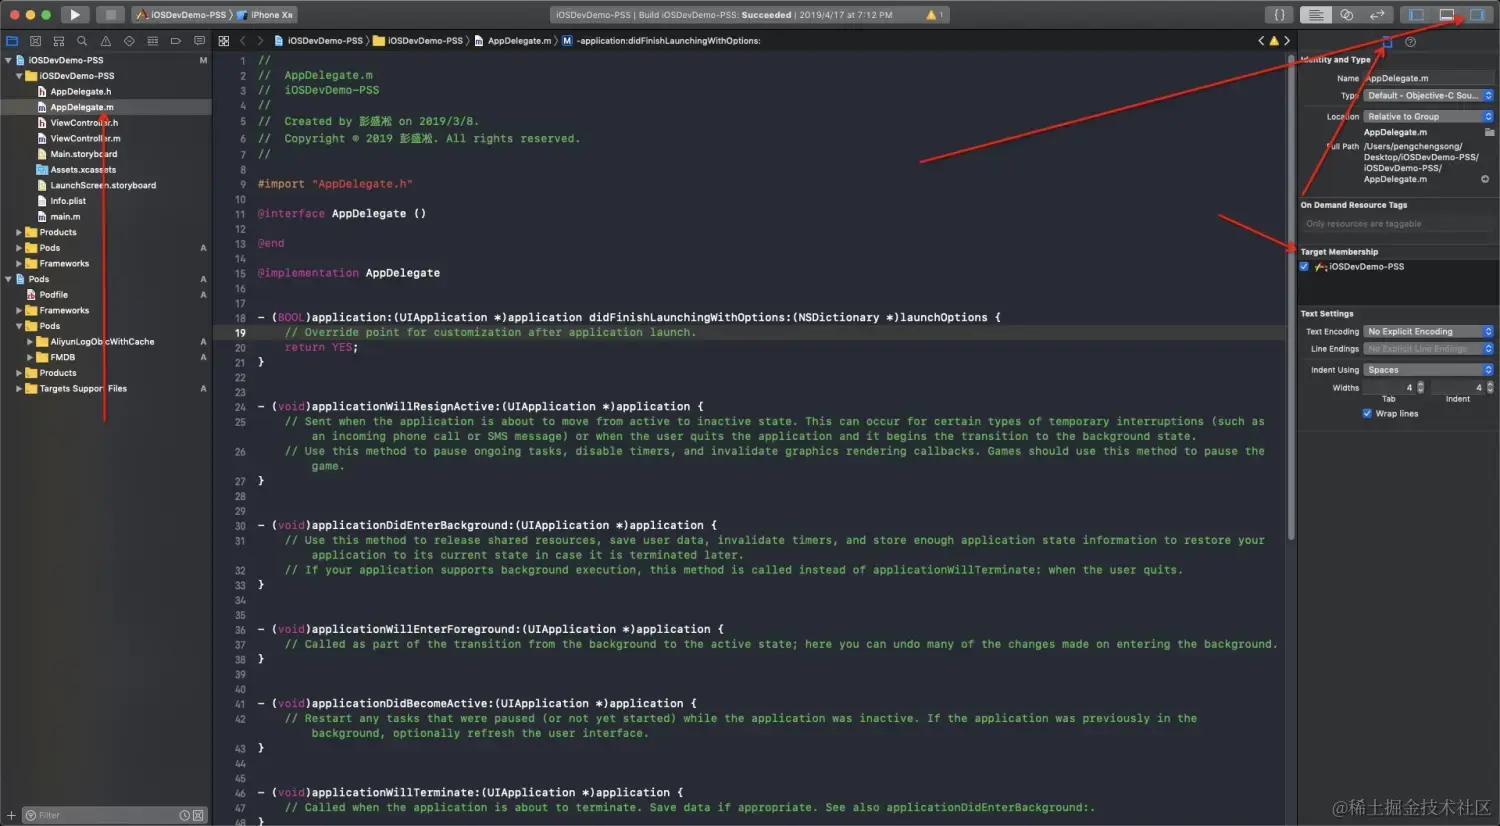Click iOSDevDemo-PSS folder crumb in jump bar
This screenshot has width=1500, height=826.
[418, 41]
